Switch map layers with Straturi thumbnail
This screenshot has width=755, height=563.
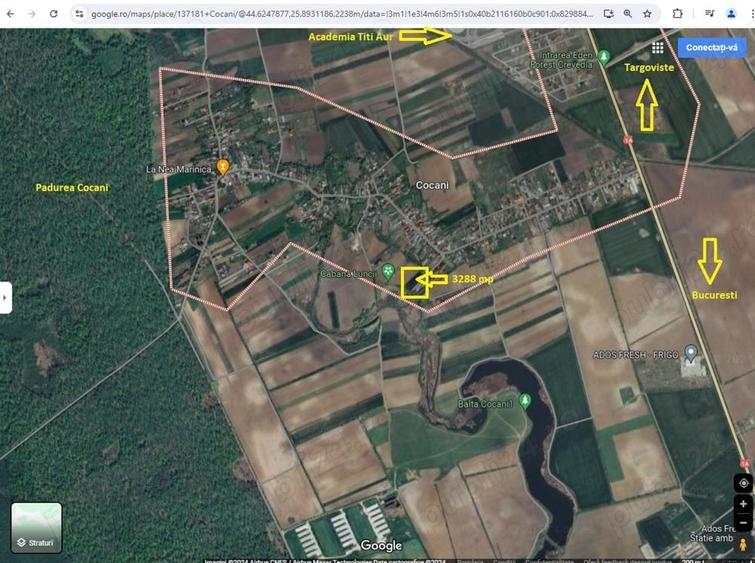(36, 527)
